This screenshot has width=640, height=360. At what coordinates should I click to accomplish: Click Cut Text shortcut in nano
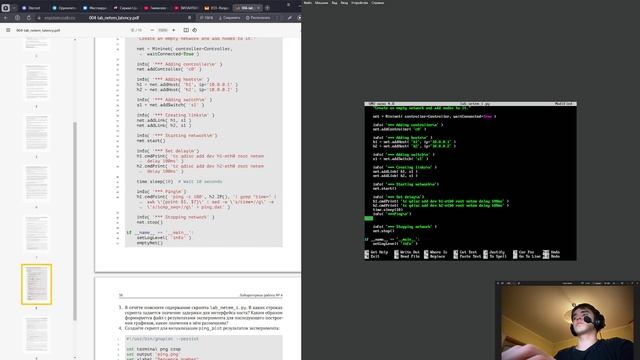pos(465,252)
